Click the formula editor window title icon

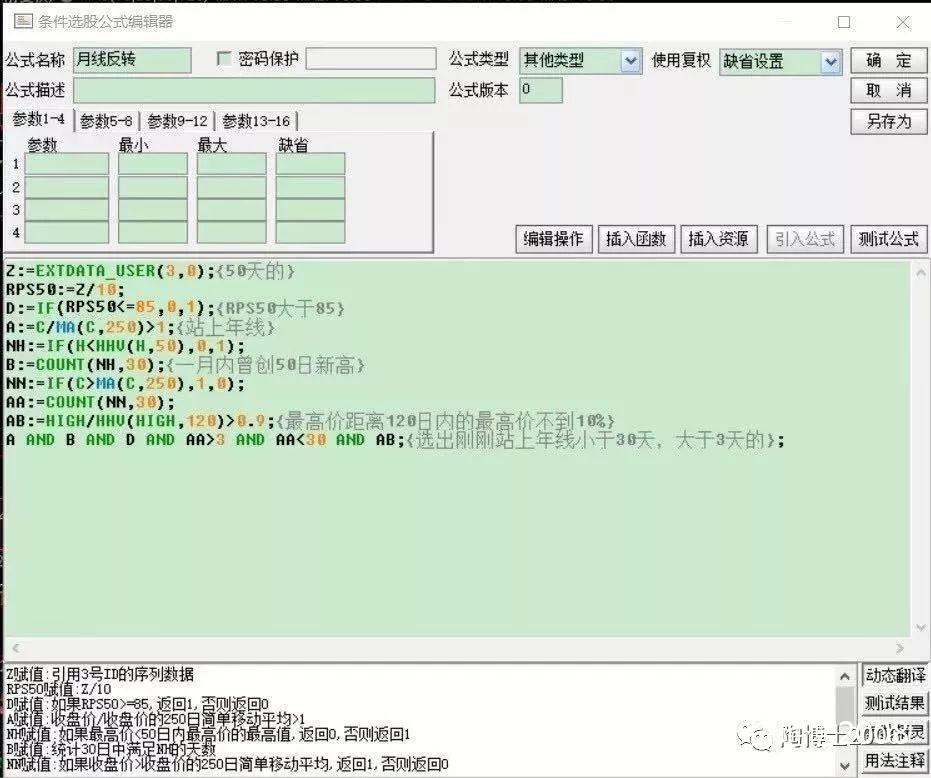point(23,21)
